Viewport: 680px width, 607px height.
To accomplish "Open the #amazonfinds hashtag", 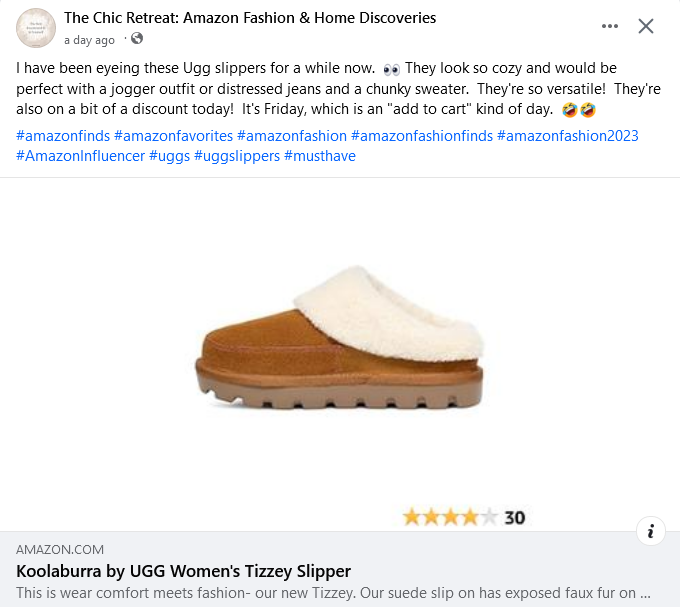I will pos(63,135).
